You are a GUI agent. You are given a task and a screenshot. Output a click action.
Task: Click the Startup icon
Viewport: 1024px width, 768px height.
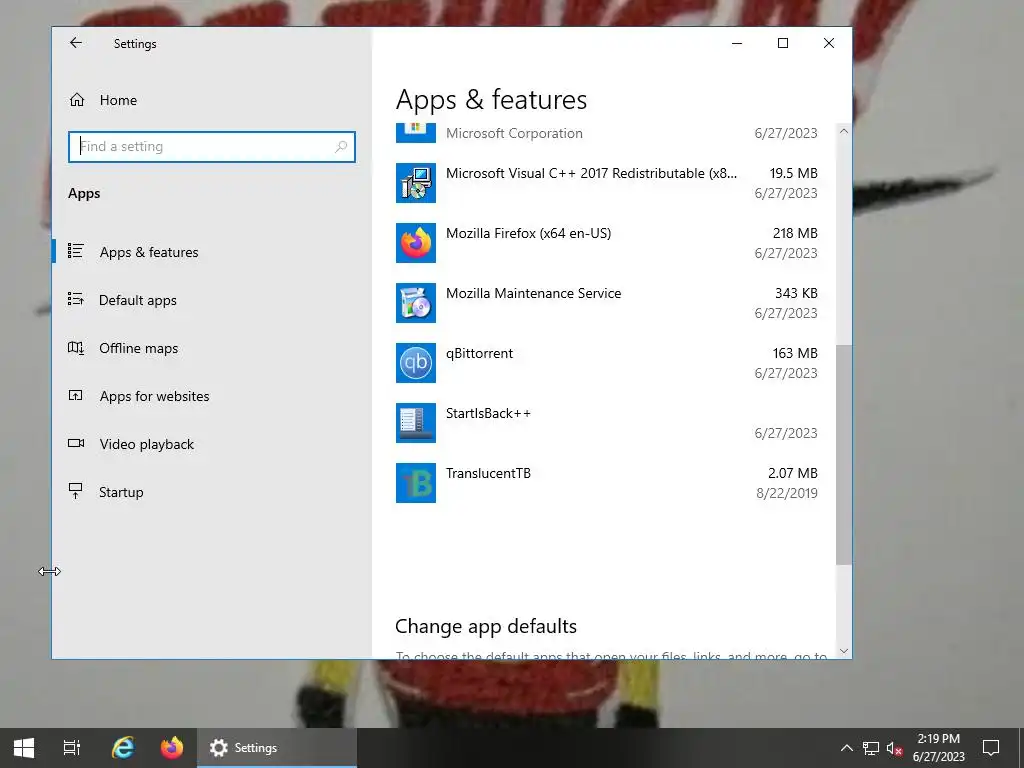coord(76,491)
